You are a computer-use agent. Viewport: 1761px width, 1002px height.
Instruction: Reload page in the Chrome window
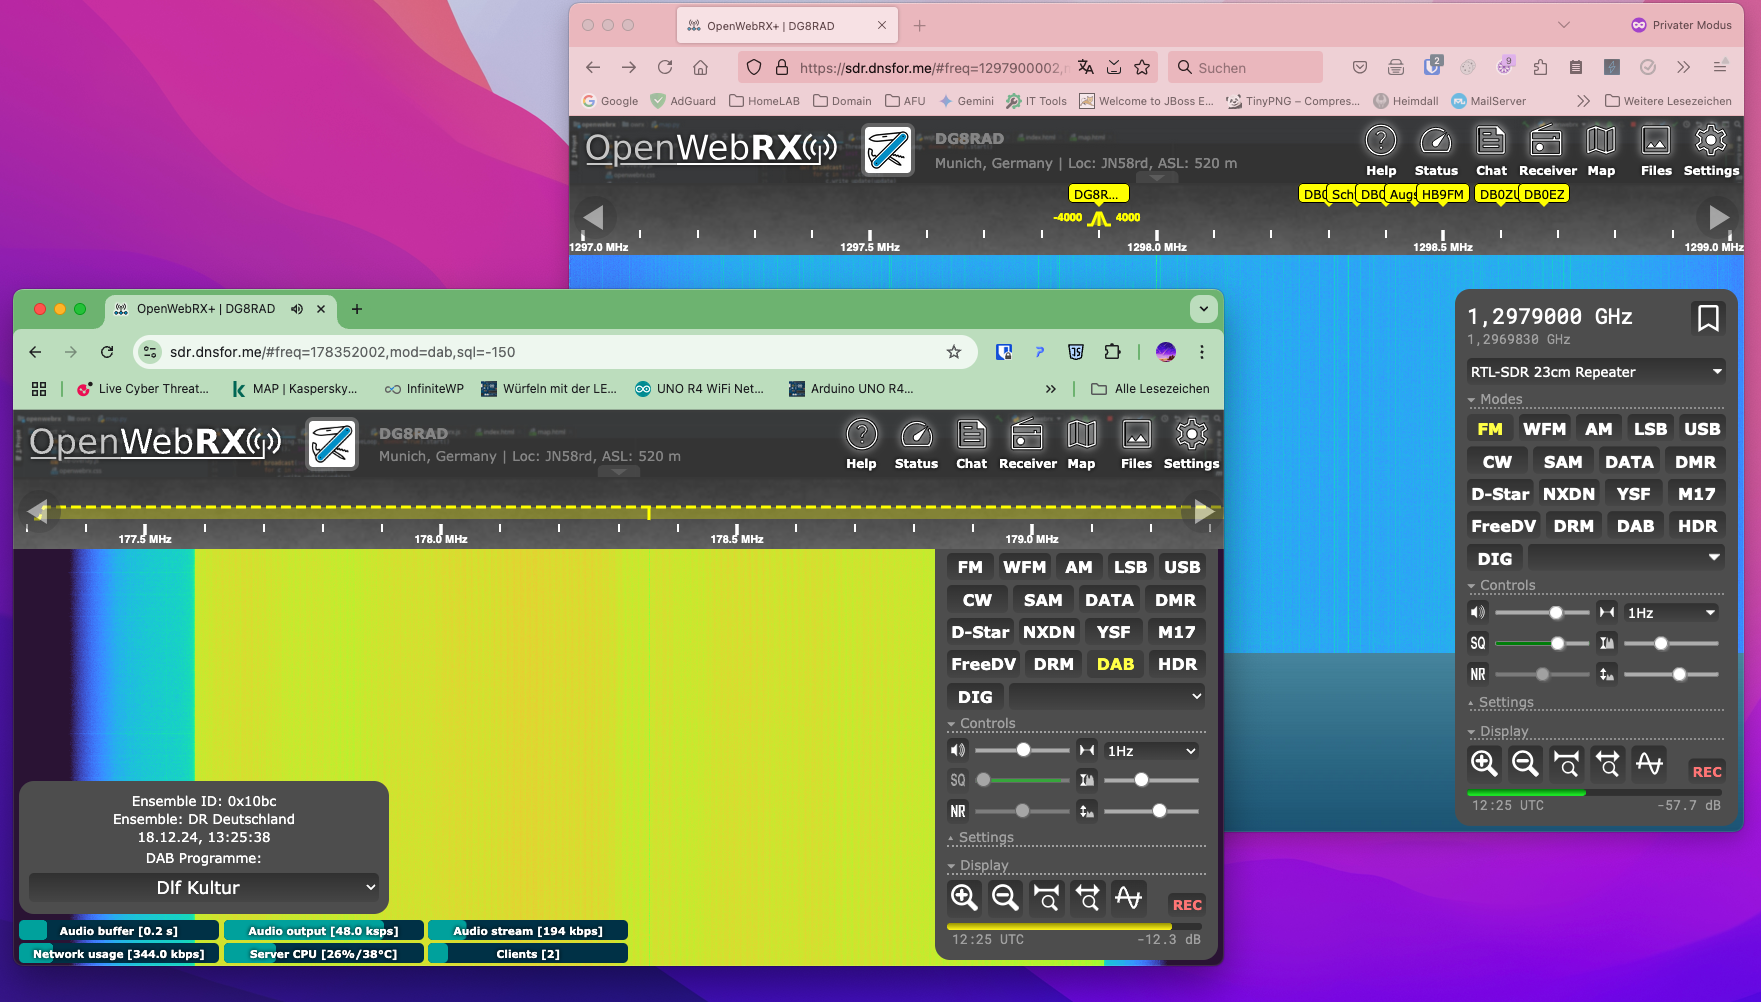point(107,352)
